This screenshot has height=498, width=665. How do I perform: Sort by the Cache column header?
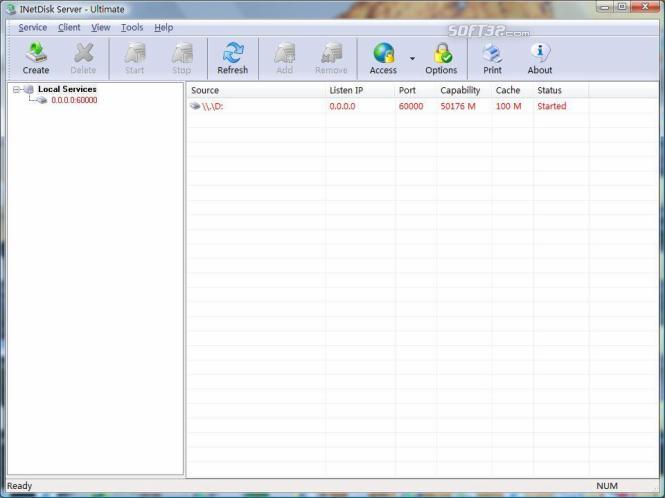[513, 90]
